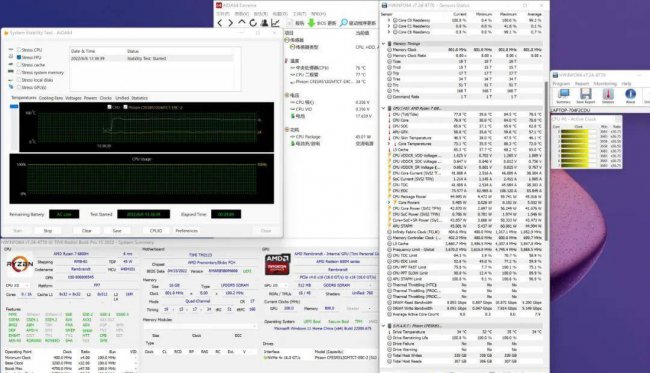Uncheck Stress FPU
Image resolution: width=650 pixels, height=373 pixels.
point(19,57)
